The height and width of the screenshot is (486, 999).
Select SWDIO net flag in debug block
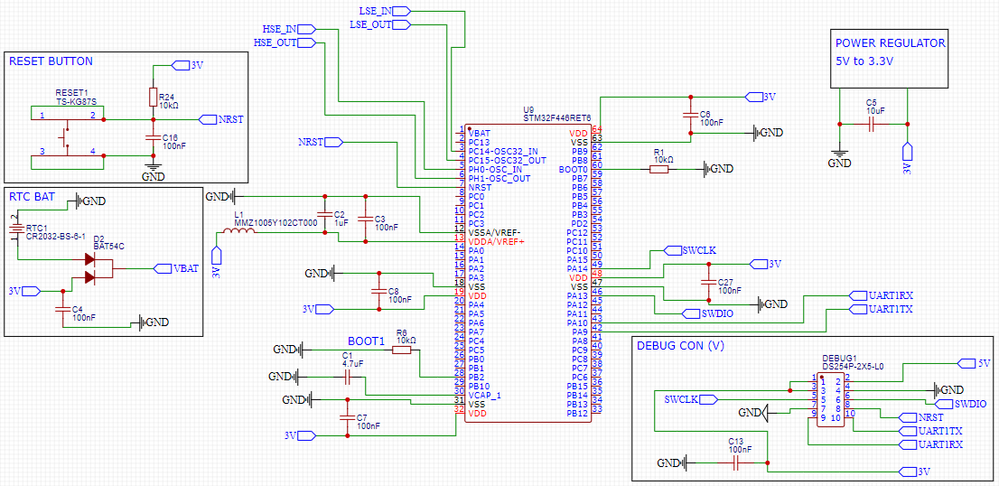[x=961, y=404]
